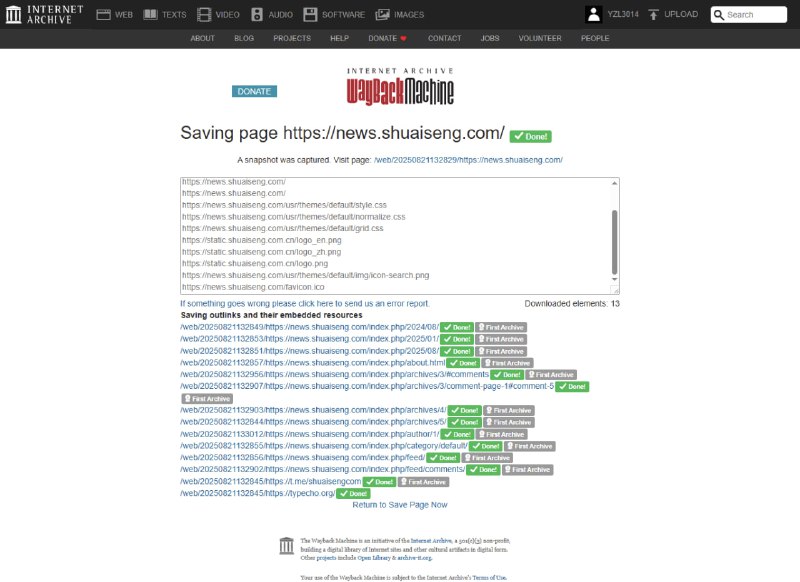The height and width of the screenshot is (582, 800).
Task: Open the Audio speaker icon
Action: click(x=257, y=15)
